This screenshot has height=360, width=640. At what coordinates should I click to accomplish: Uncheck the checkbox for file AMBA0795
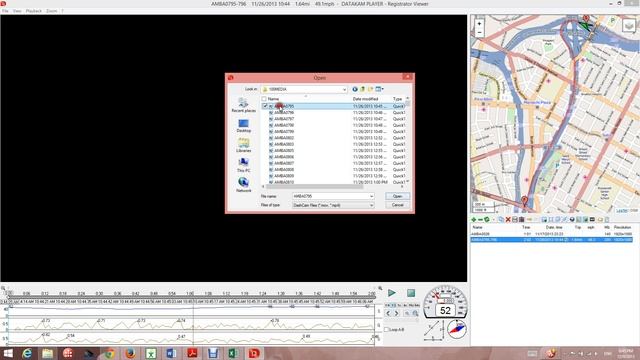[265, 106]
